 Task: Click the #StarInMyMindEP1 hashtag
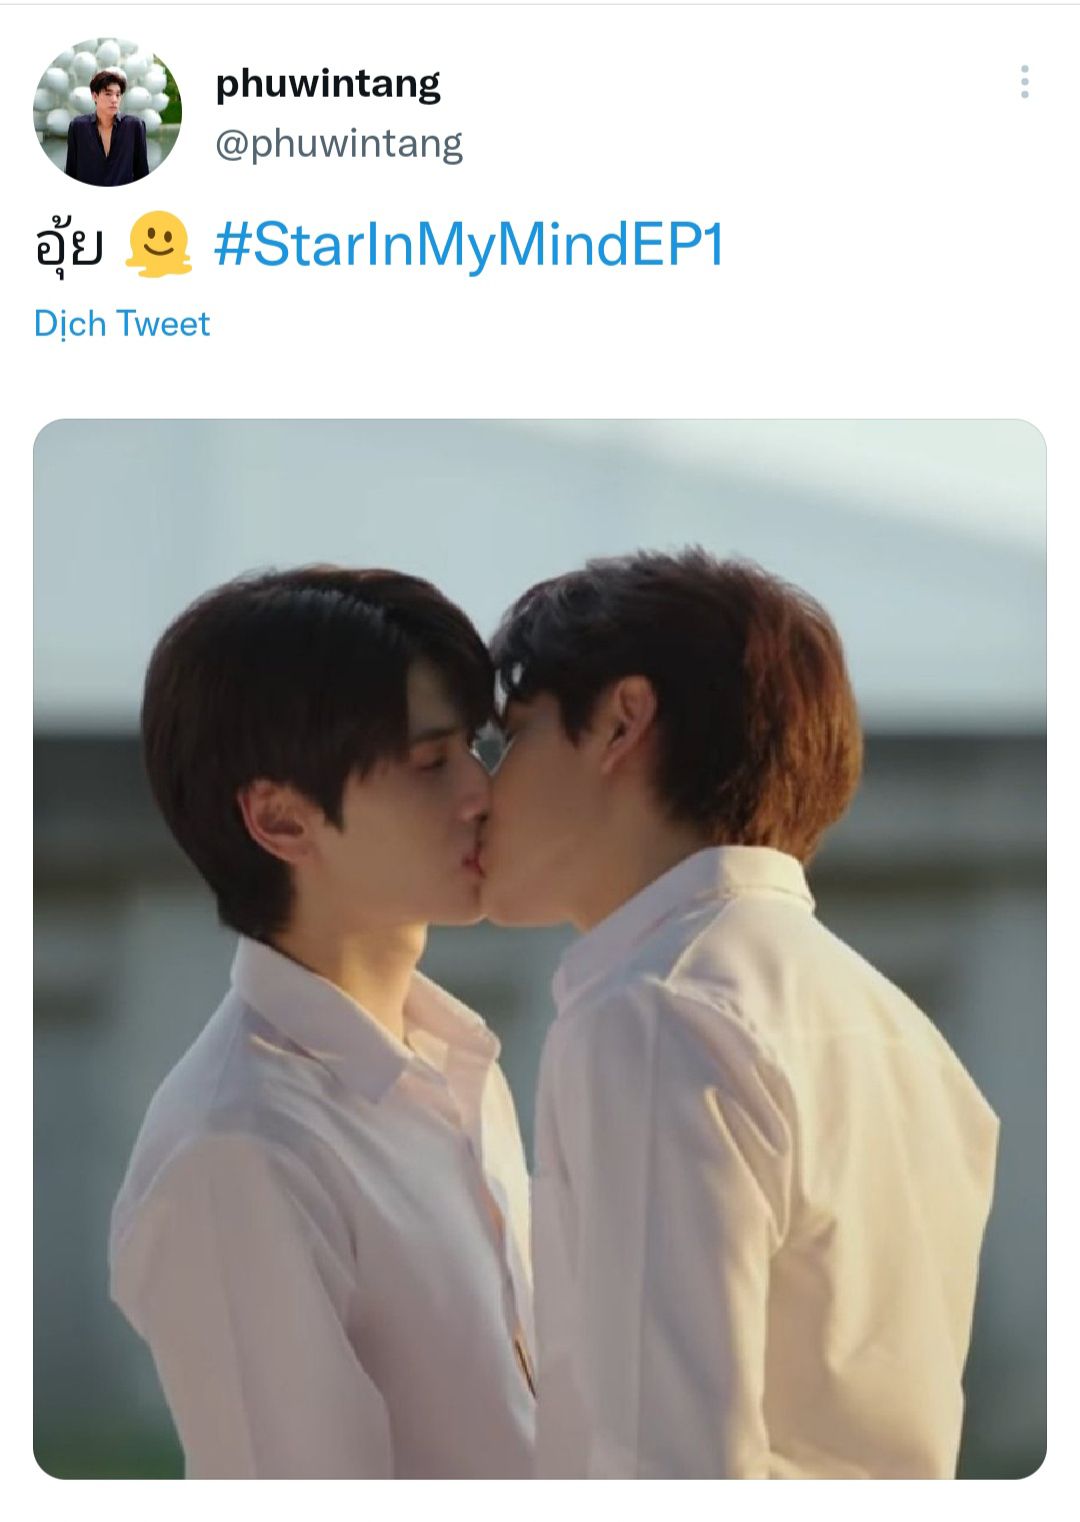tap(468, 246)
